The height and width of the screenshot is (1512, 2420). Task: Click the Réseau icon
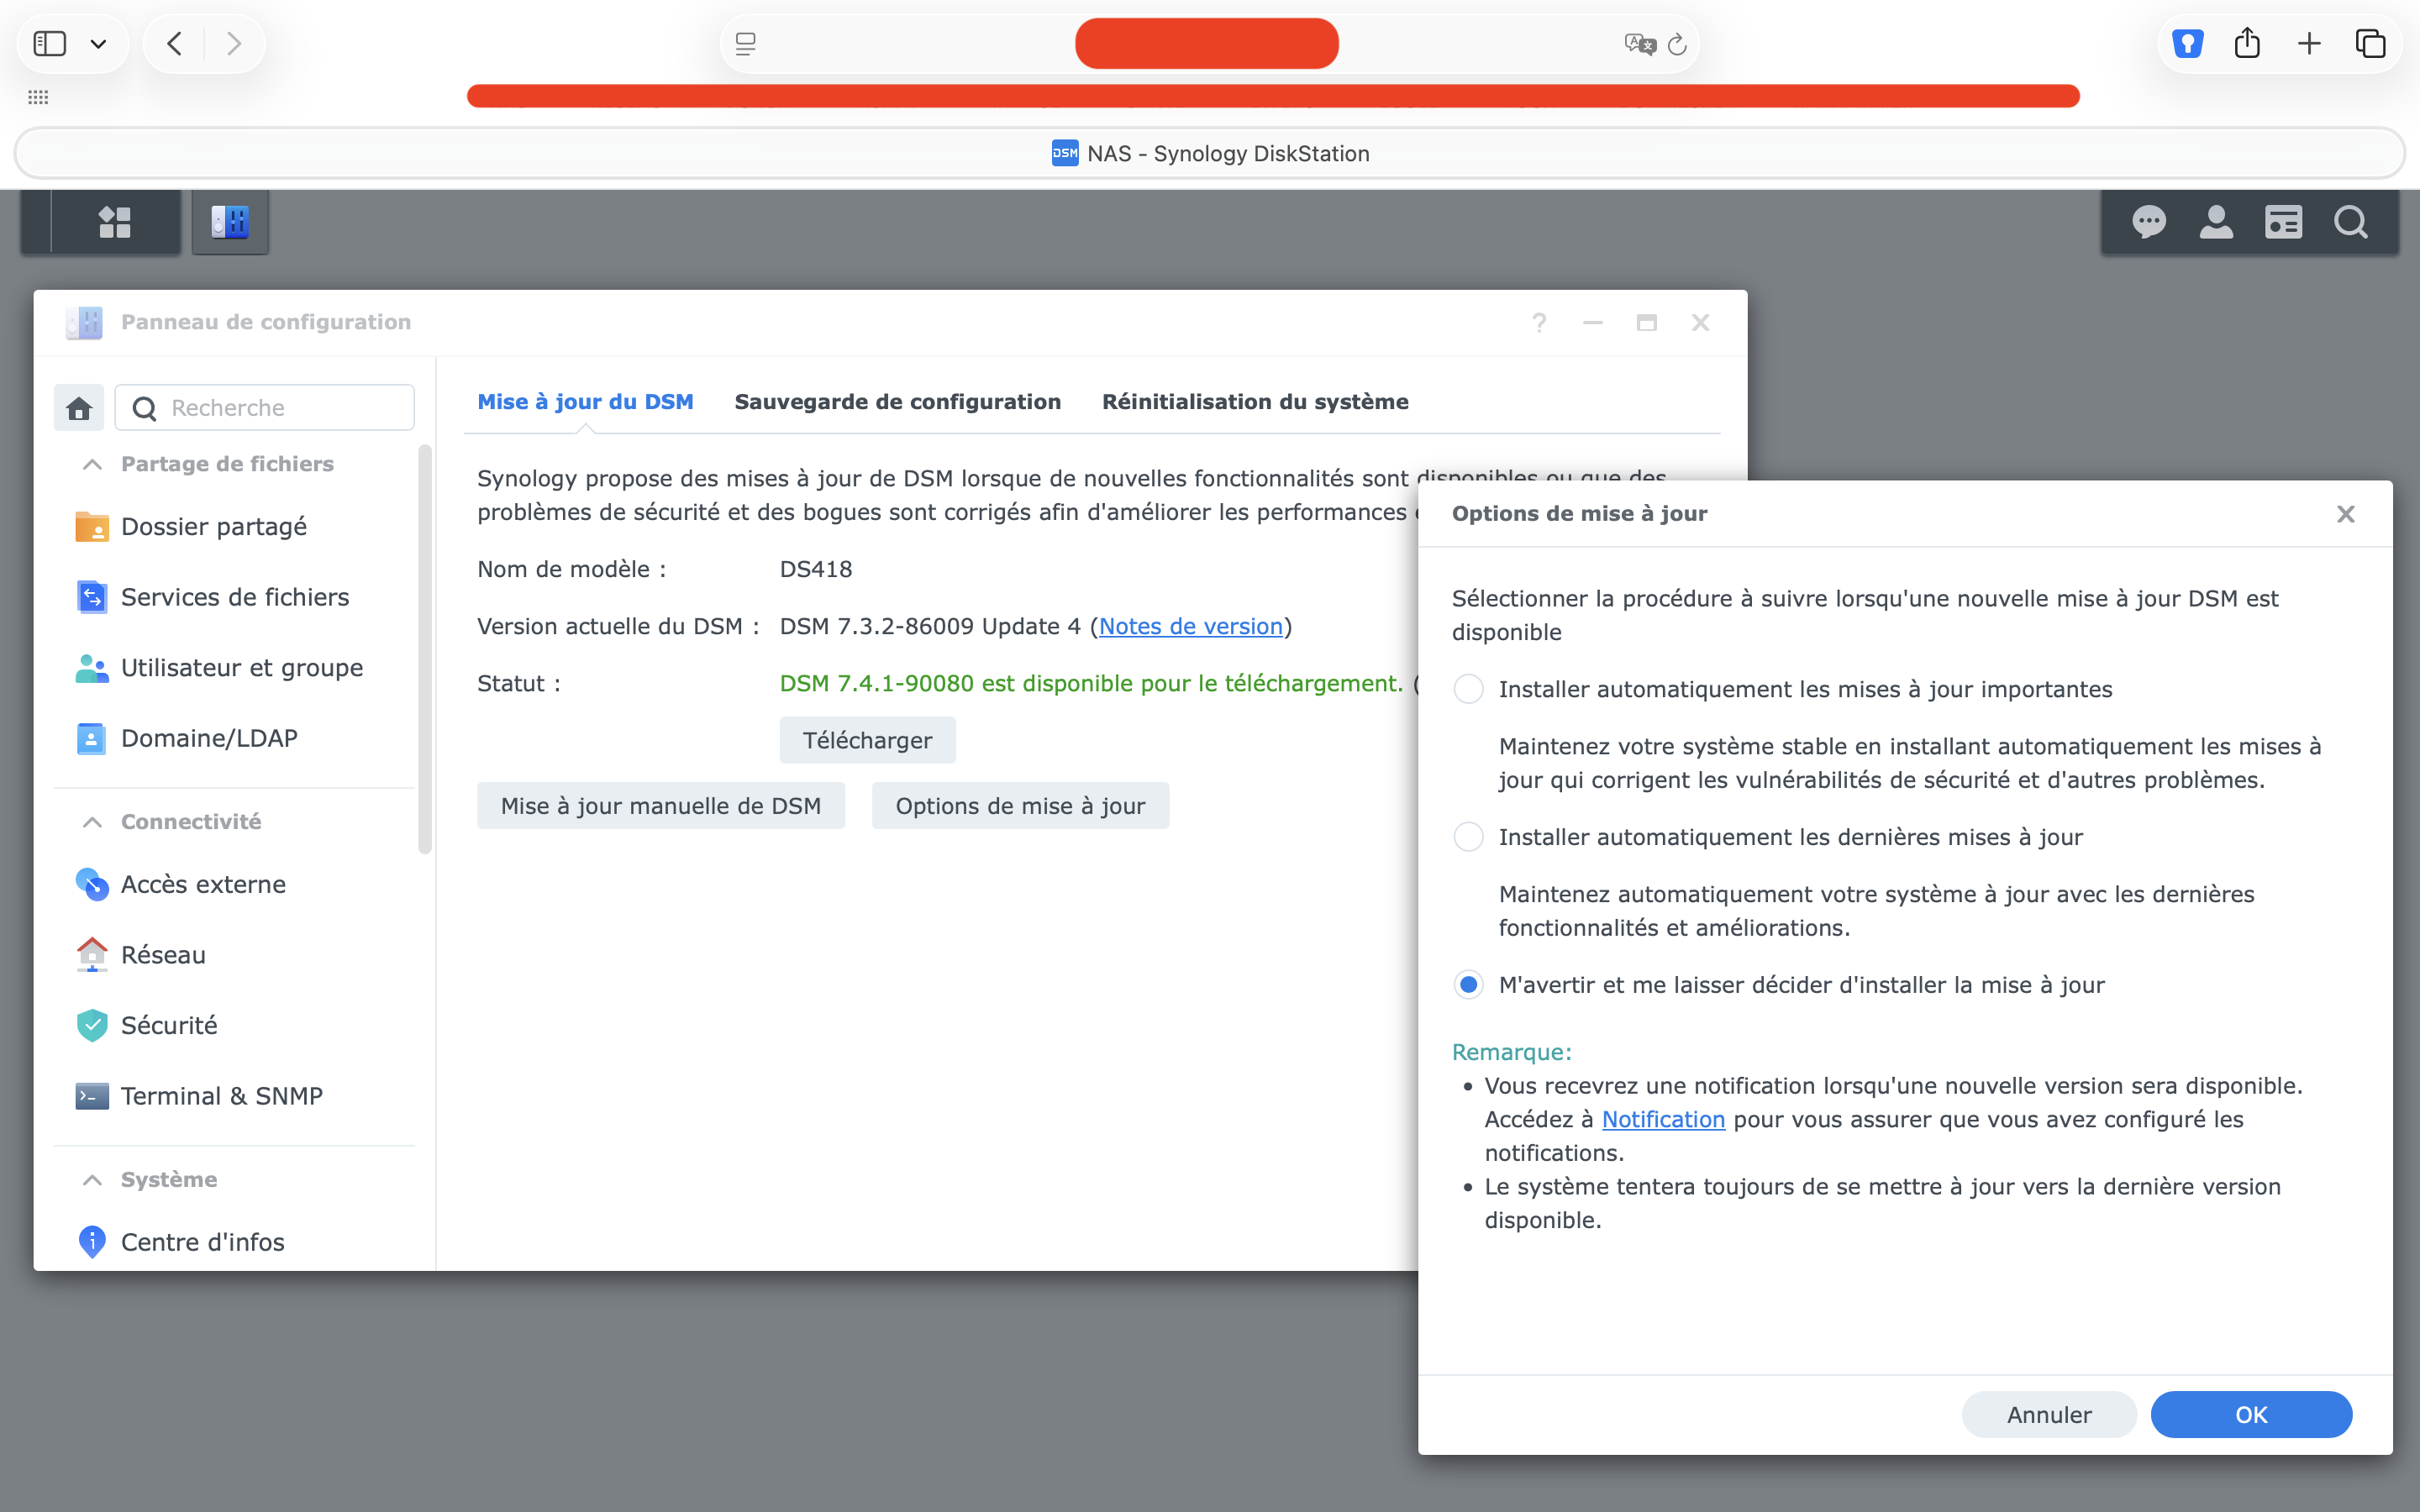tap(92, 955)
